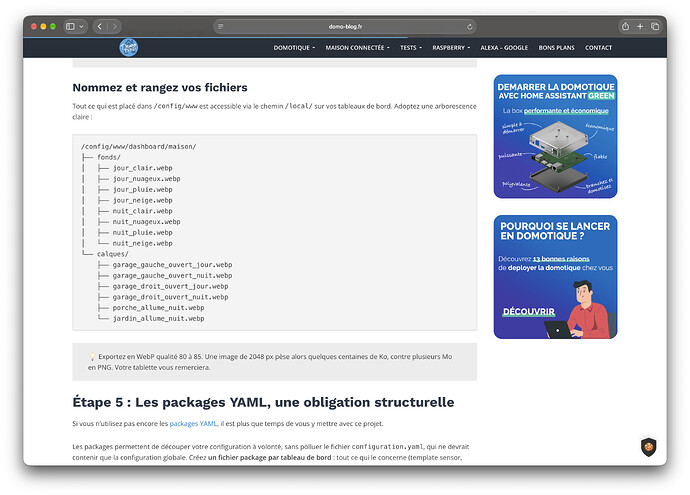This screenshot has width=690, height=495.
Task: Click the fonds/ folder line
Action: 109,157
